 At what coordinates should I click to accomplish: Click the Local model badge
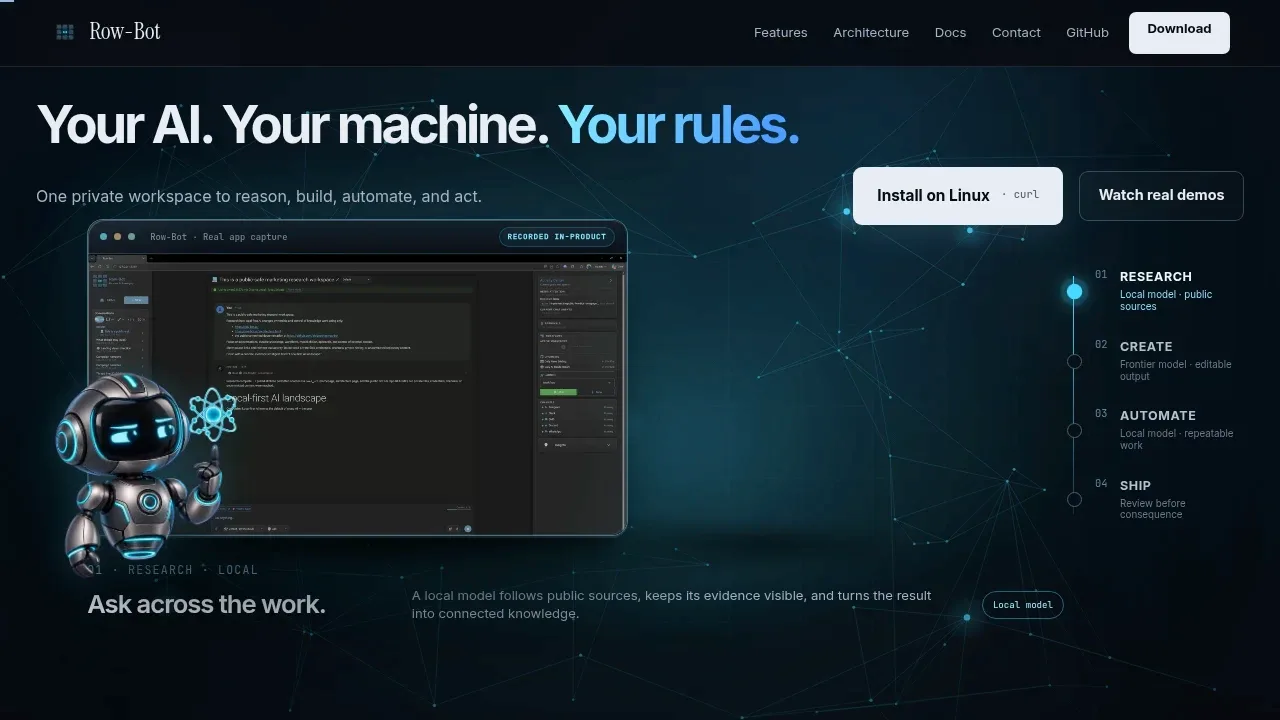click(1022, 605)
